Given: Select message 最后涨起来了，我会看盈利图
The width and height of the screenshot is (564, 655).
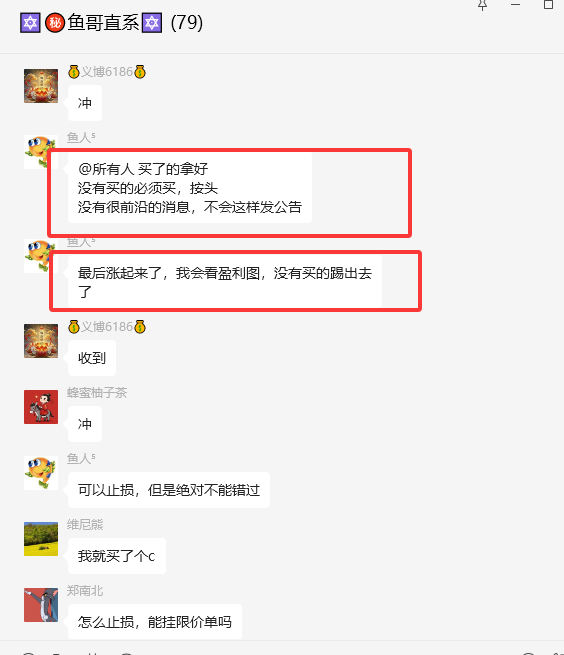Looking at the screenshot, I should pos(225,282).
